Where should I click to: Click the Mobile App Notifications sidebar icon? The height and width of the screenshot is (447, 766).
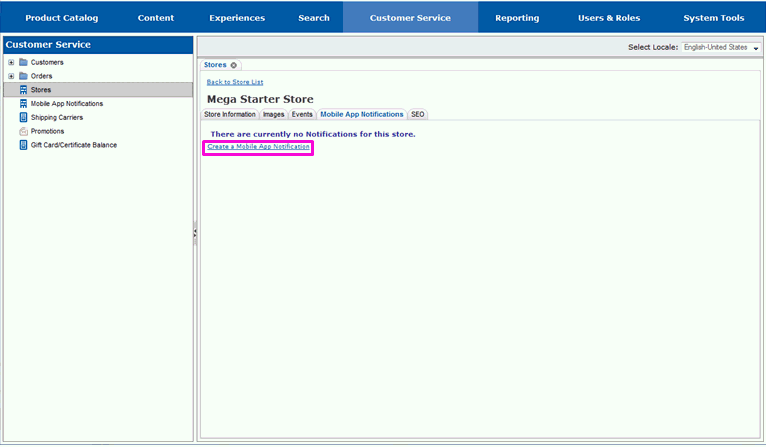(x=23, y=104)
